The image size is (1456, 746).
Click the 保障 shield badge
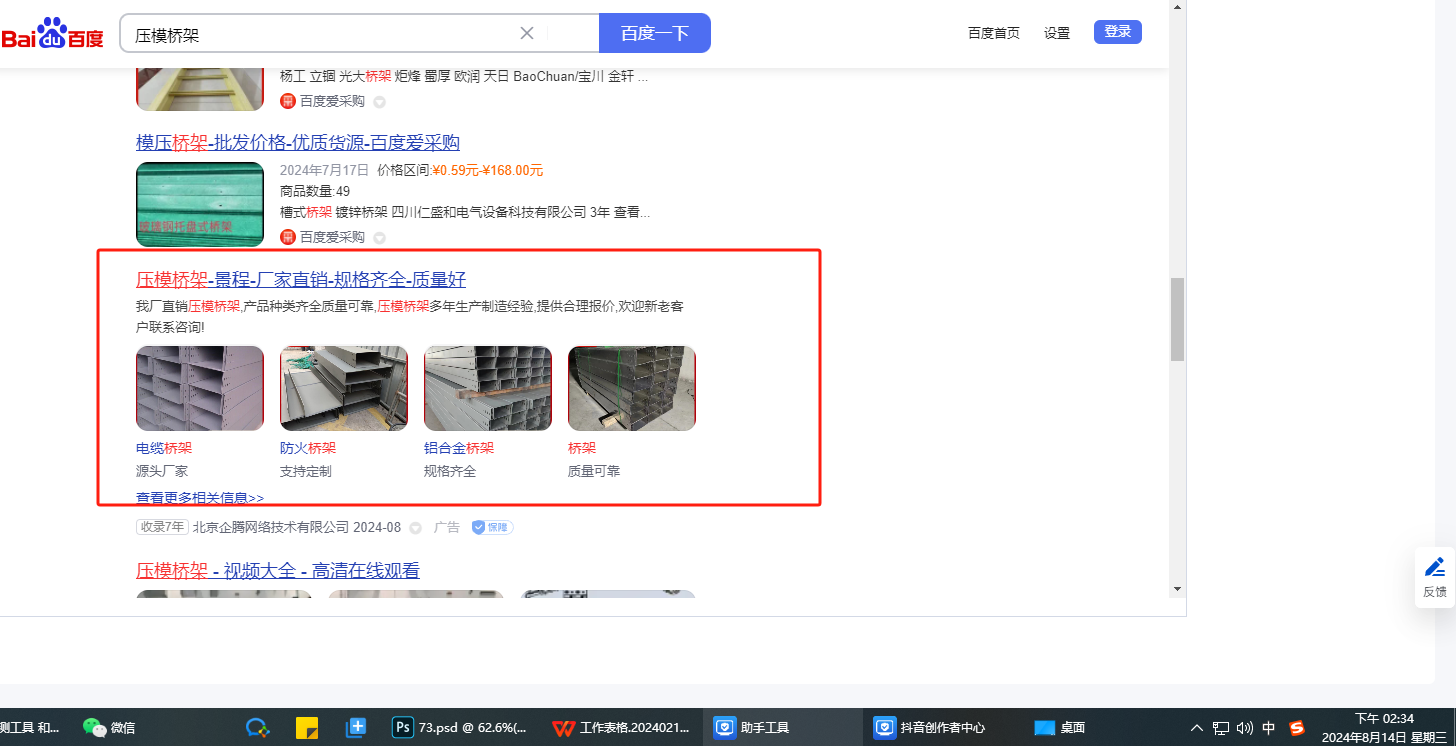point(492,527)
